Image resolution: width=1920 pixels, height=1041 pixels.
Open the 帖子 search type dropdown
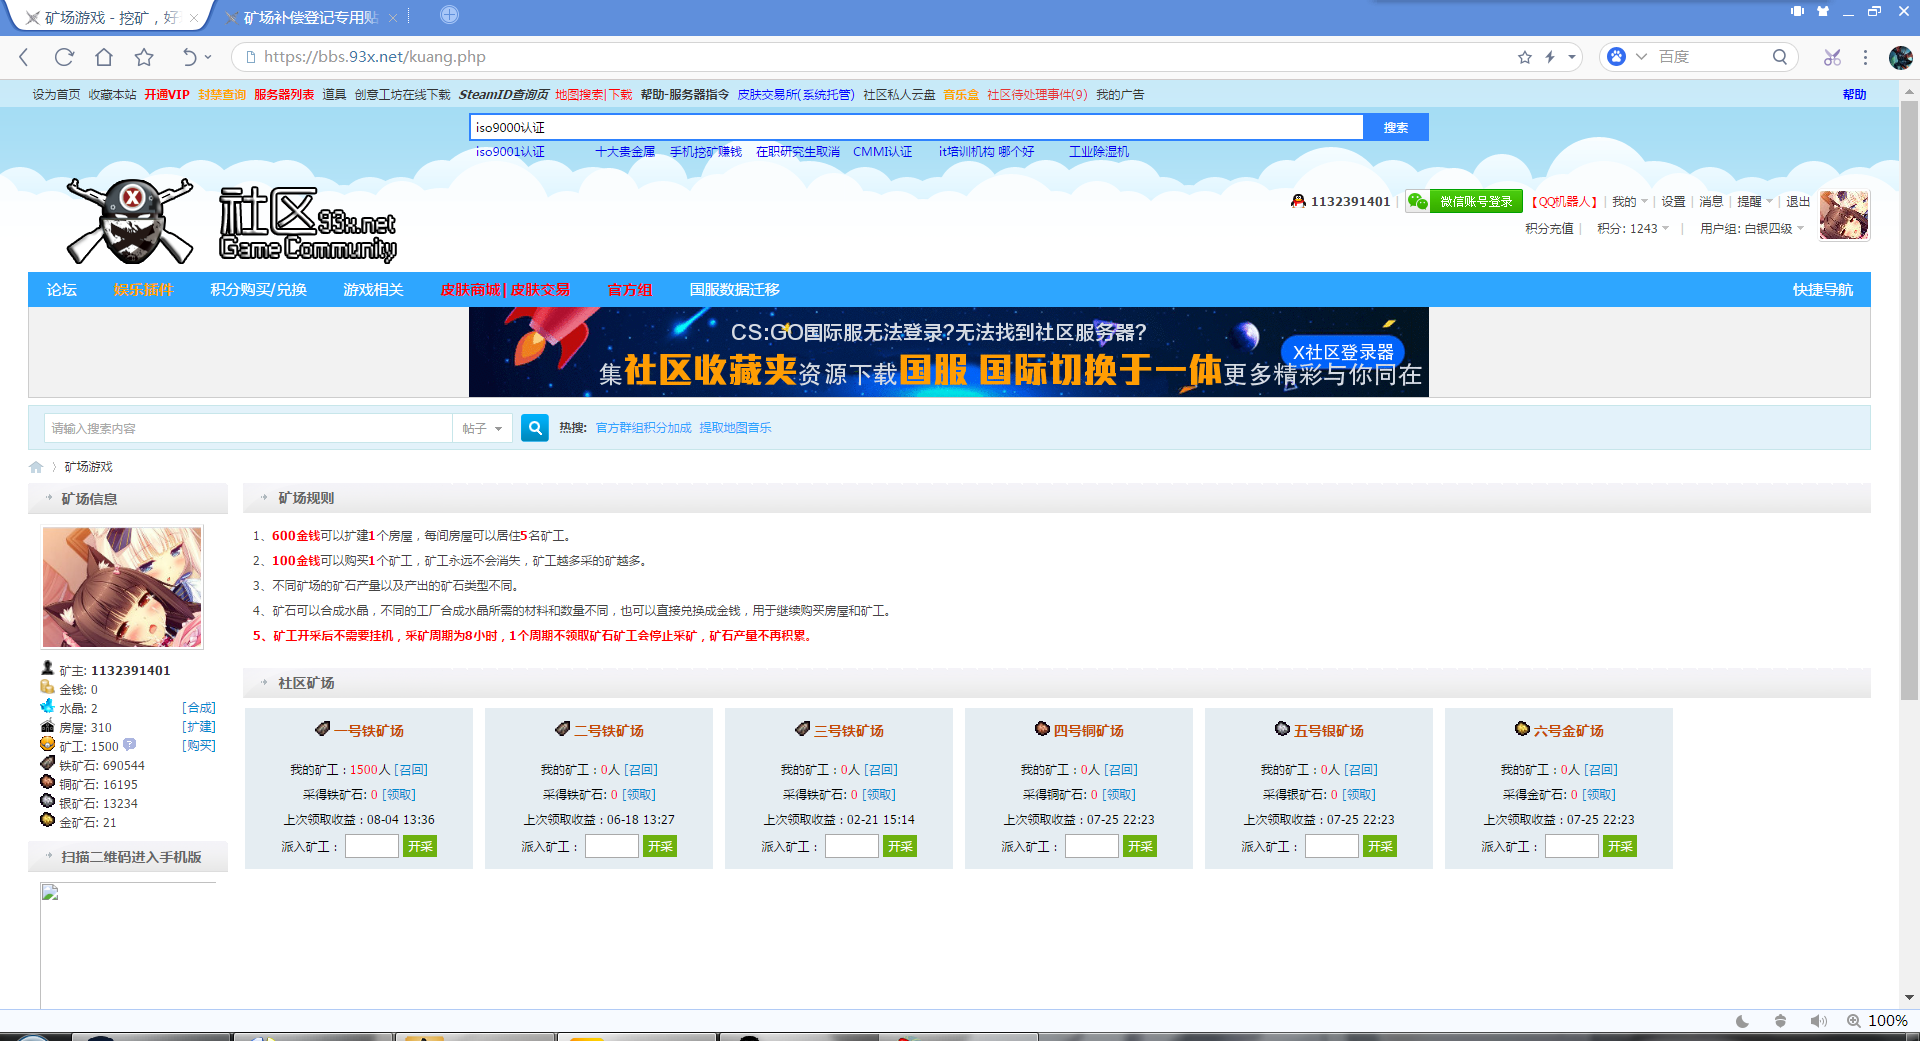coord(483,427)
